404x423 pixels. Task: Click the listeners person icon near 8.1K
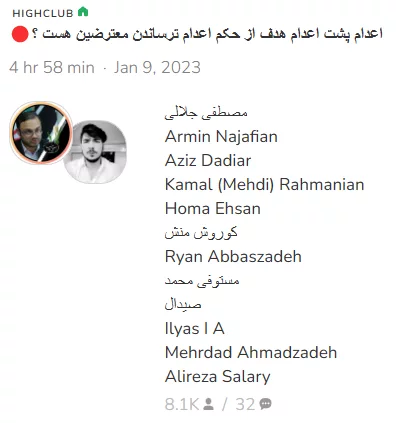[208, 404]
